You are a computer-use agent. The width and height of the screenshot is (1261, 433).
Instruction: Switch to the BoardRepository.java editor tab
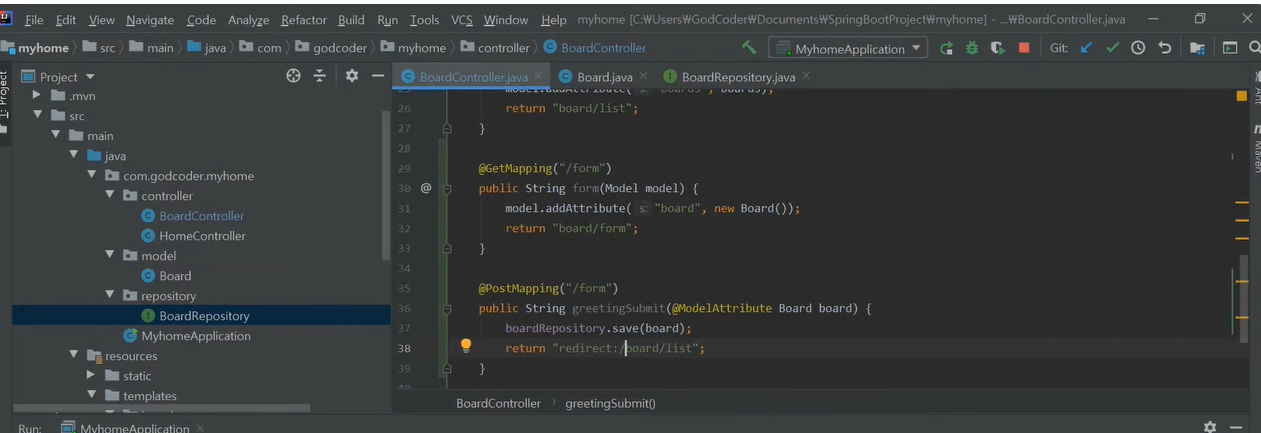pyautogui.click(x=738, y=77)
